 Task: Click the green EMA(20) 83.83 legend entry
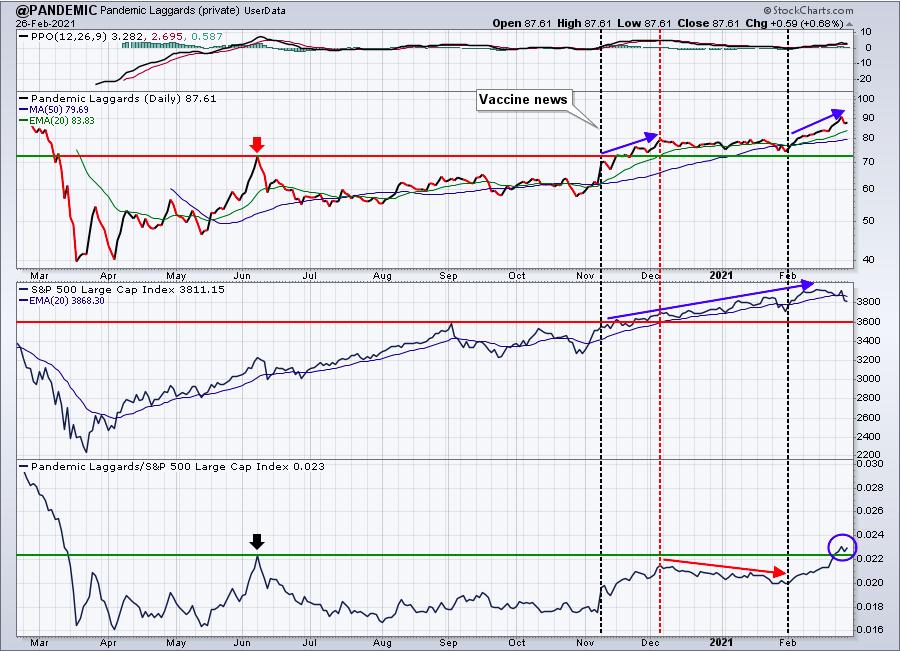pos(57,121)
